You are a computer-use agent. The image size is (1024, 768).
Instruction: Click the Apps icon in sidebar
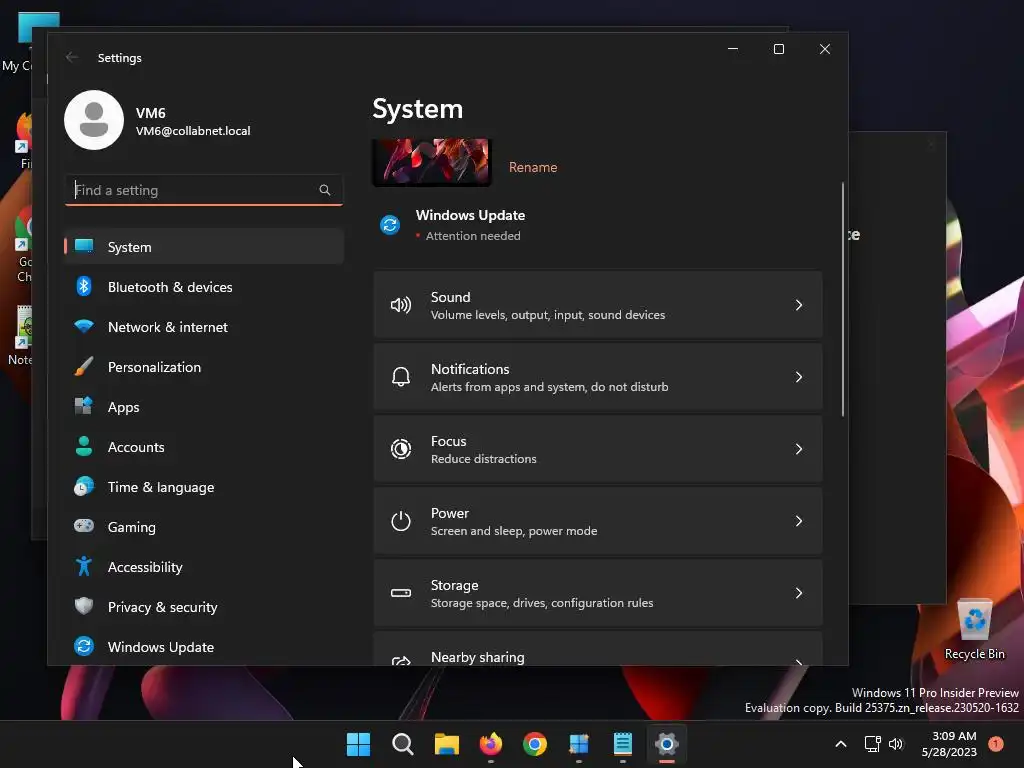[x=84, y=406]
